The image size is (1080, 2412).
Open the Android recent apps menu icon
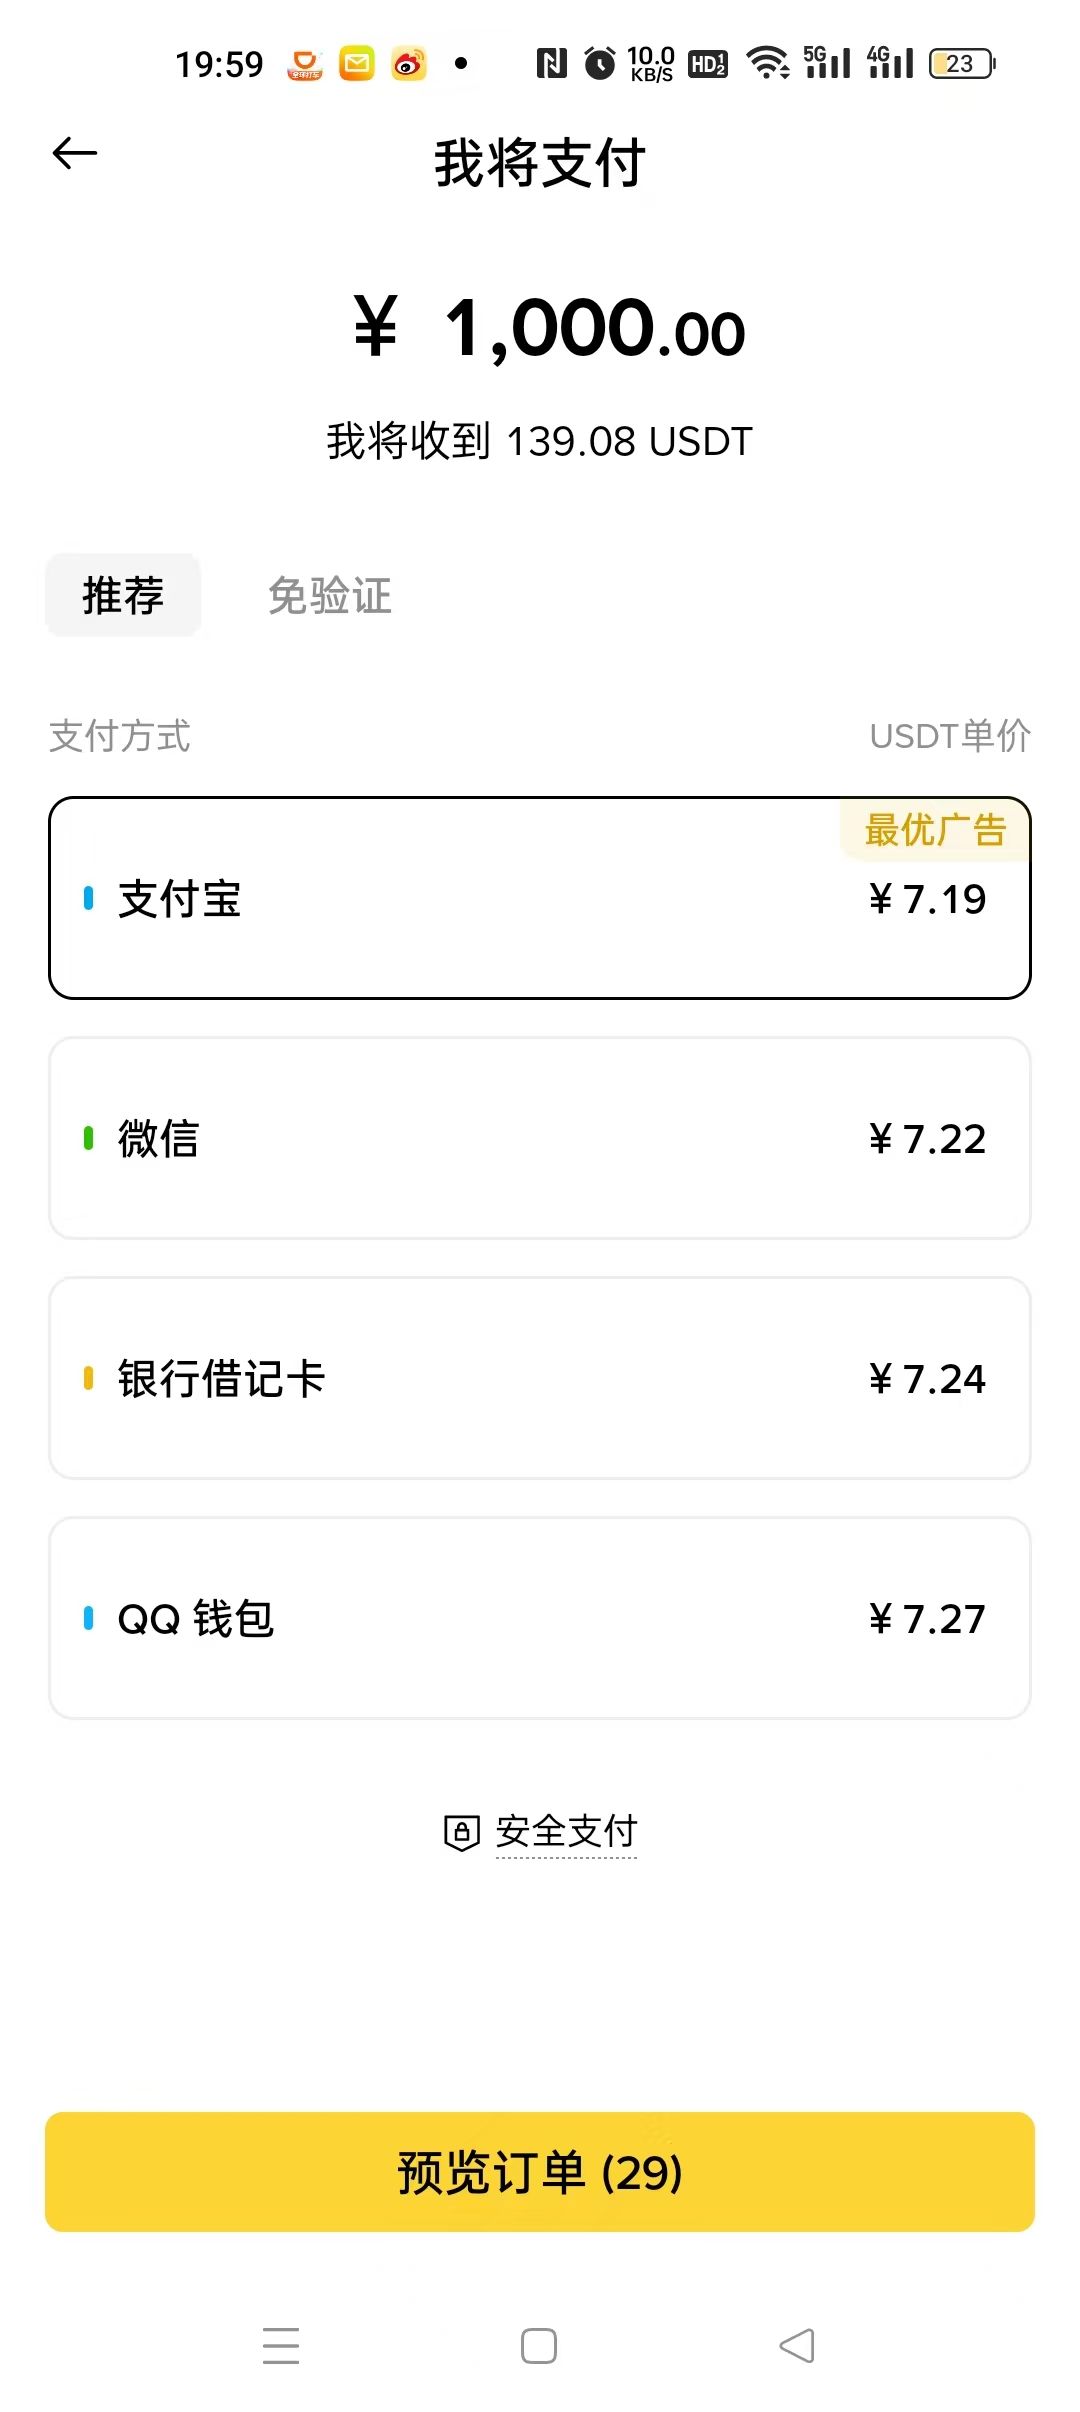coord(281,2345)
